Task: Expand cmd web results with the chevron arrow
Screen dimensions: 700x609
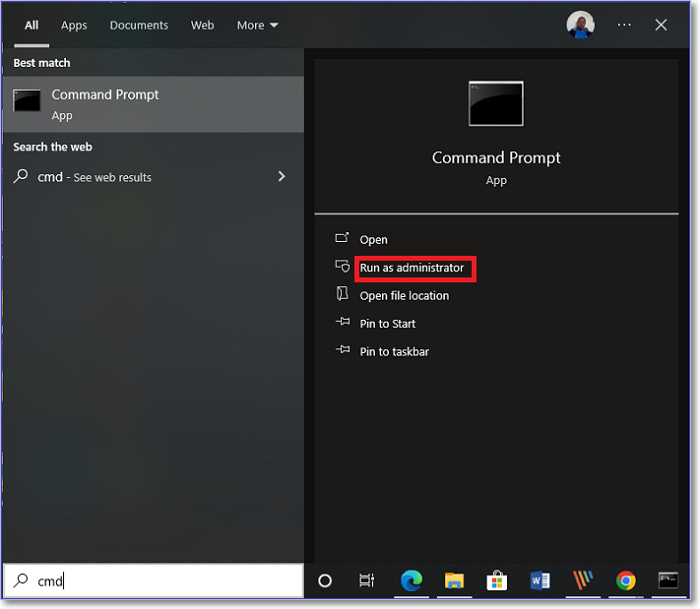Action: click(281, 177)
